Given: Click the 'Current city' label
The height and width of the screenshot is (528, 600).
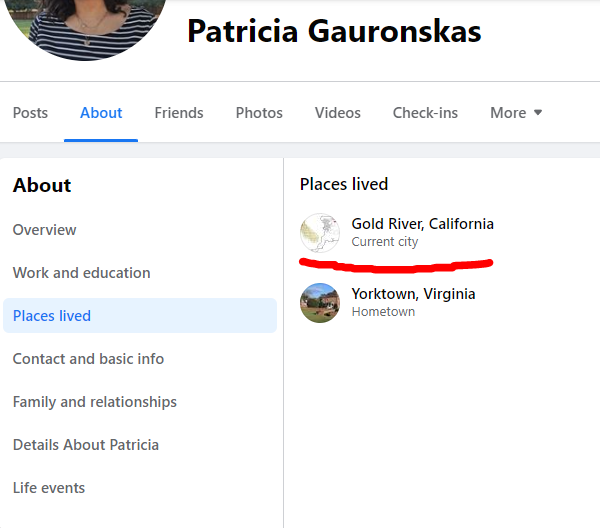Looking at the screenshot, I should point(385,242).
